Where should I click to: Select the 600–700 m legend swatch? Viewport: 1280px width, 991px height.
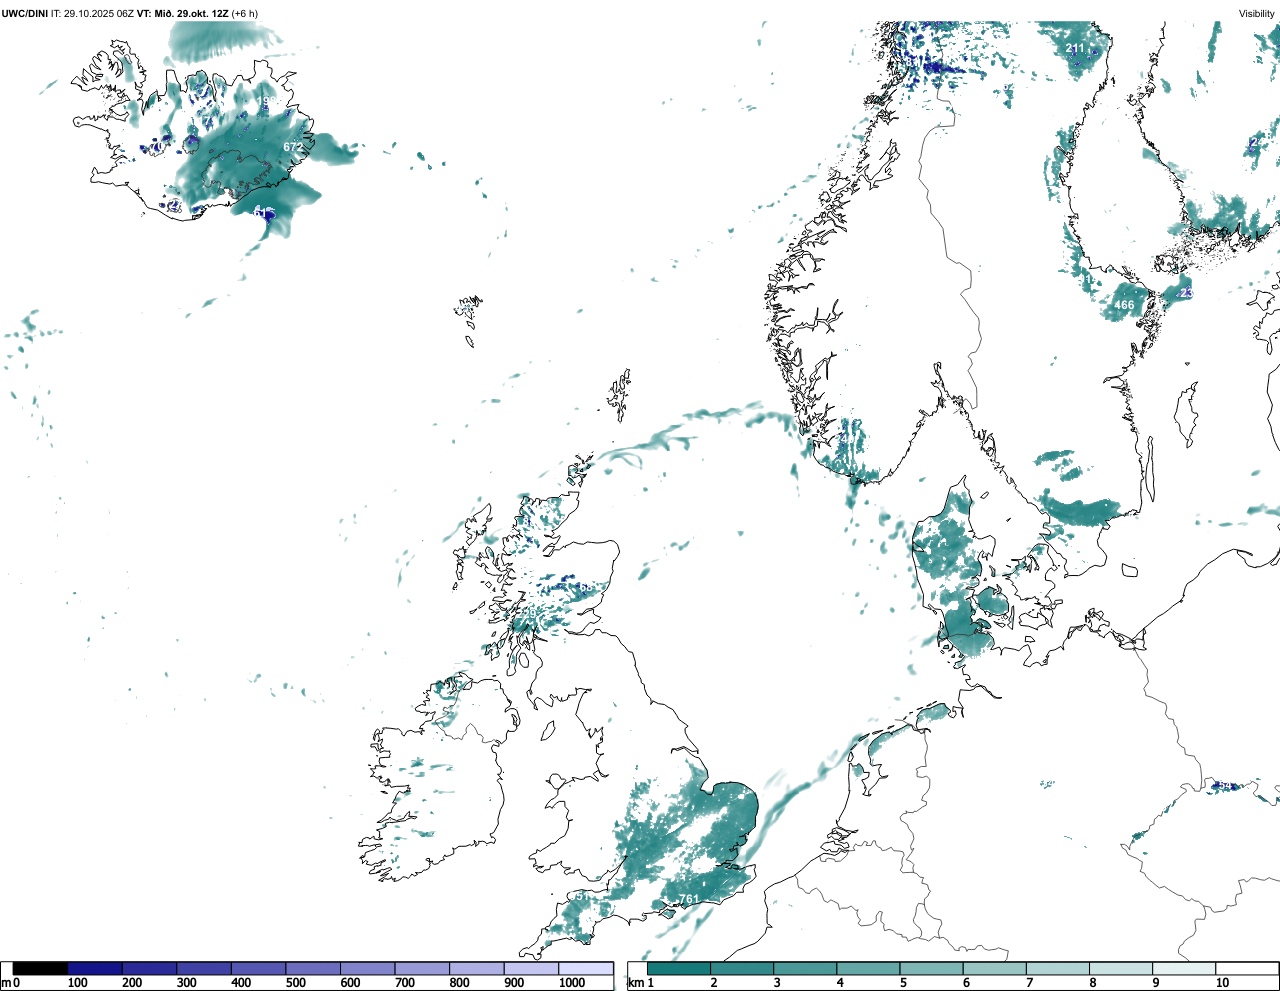pyautogui.click(x=367, y=968)
